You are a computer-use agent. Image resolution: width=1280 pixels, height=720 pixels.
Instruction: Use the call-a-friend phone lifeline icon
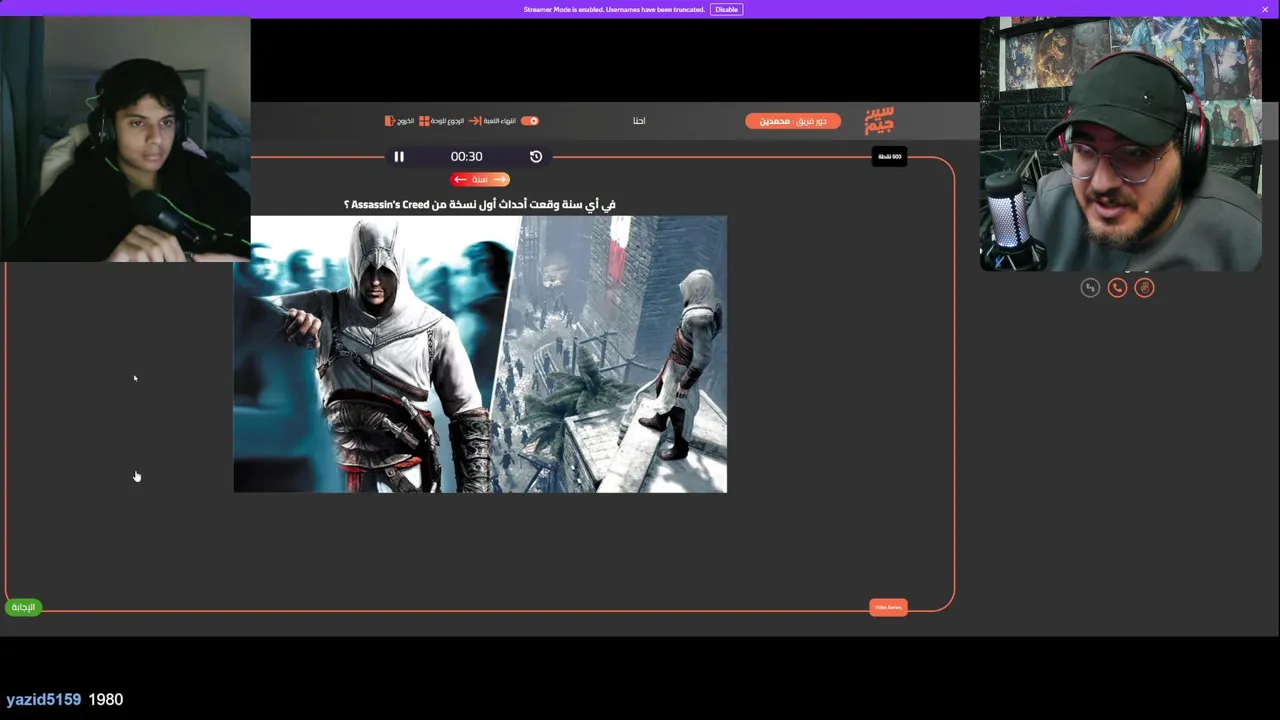(x=1117, y=288)
